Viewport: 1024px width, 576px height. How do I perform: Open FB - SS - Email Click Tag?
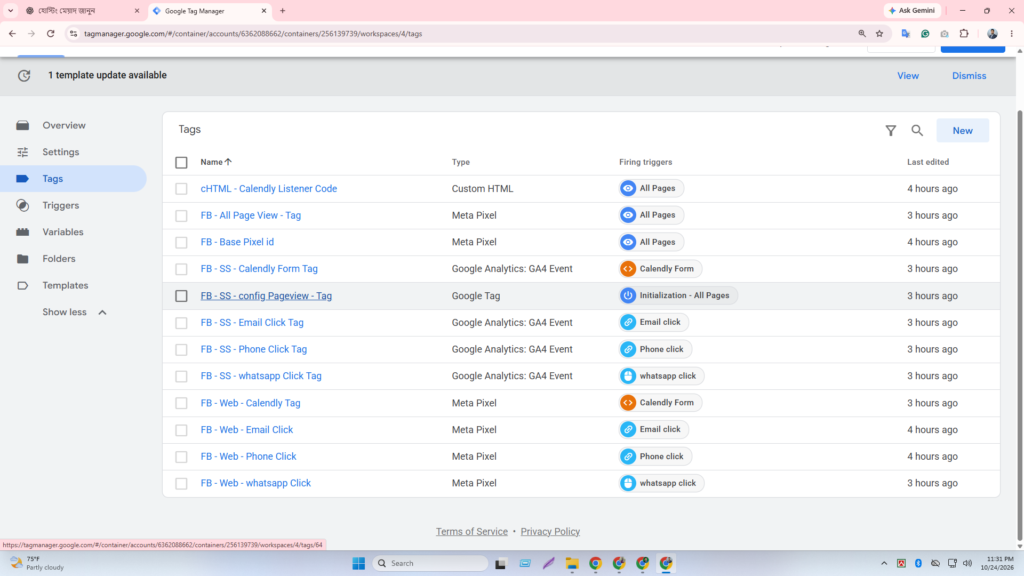point(252,323)
